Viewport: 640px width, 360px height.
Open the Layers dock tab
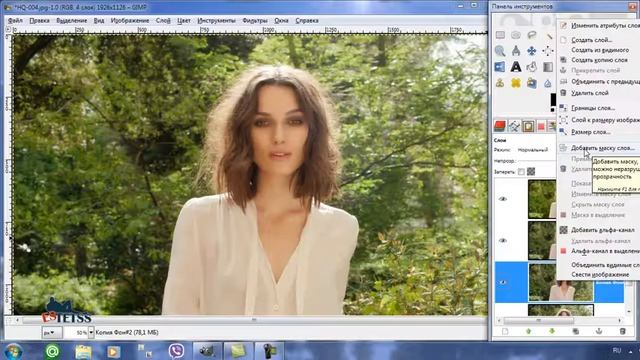point(500,126)
